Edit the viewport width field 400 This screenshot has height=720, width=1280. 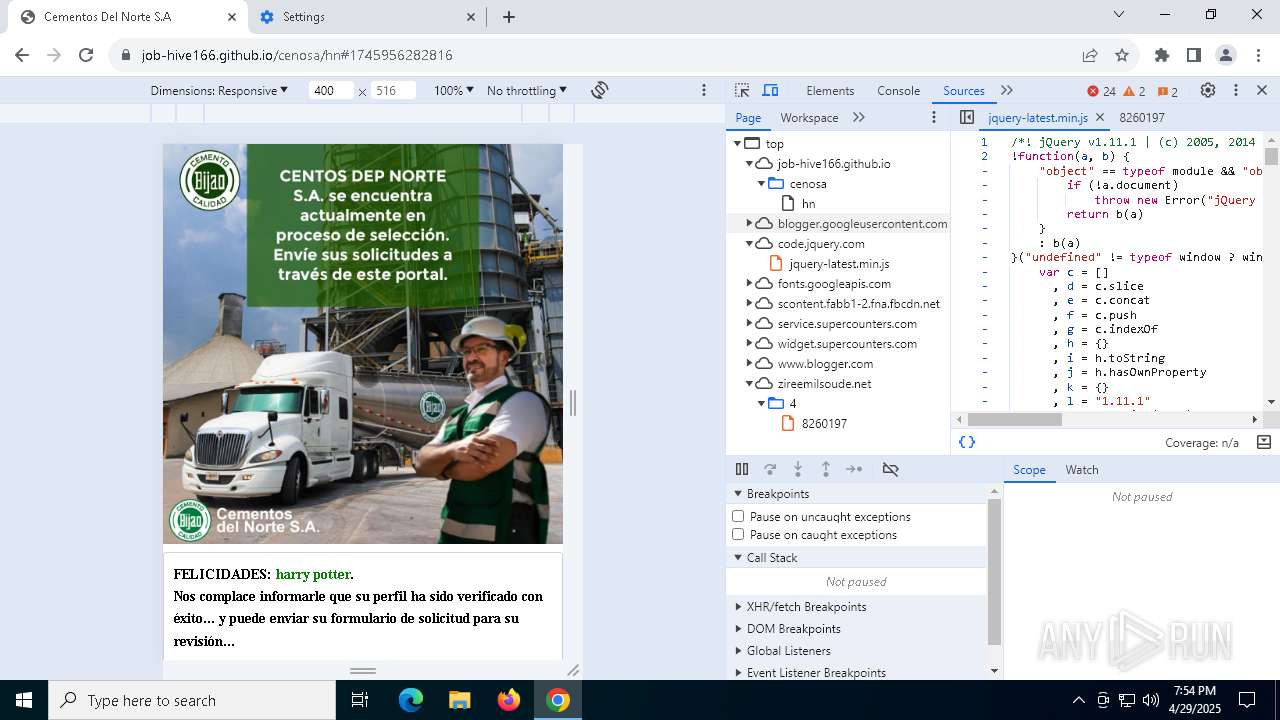pyautogui.click(x=330, y=90)
